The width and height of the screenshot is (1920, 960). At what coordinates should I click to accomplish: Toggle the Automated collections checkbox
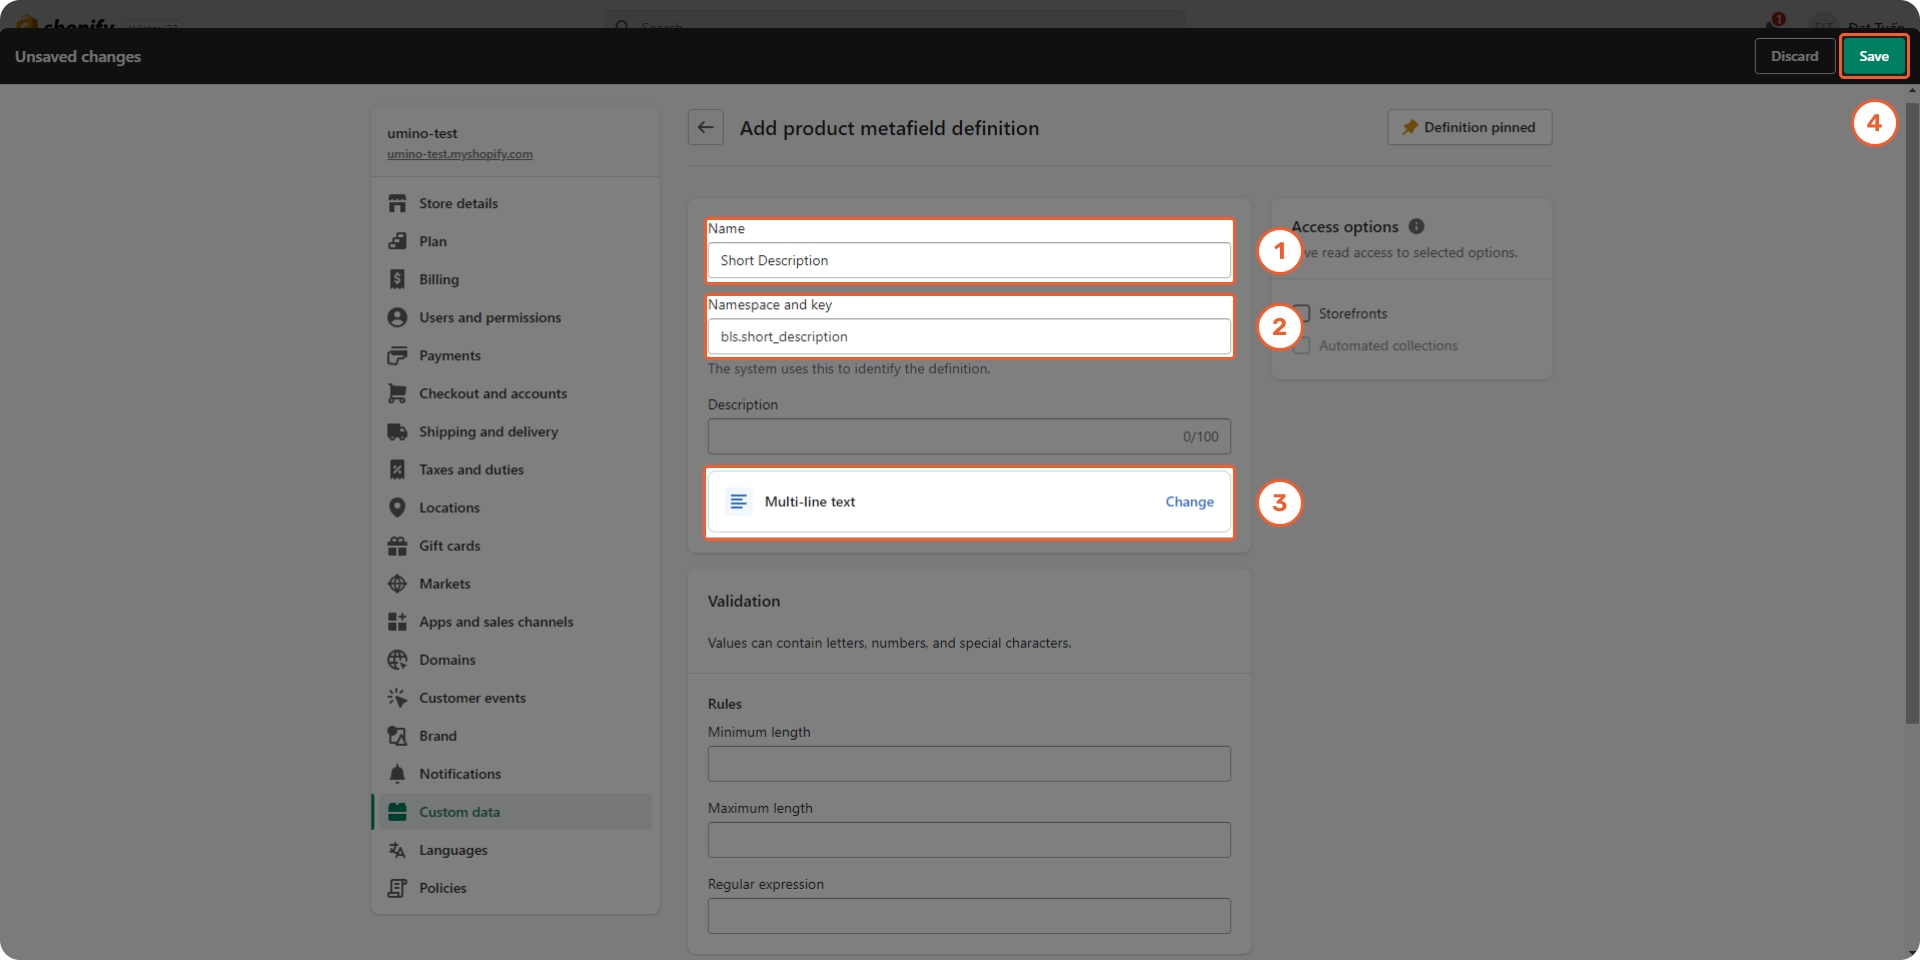tap(1302, 346)
